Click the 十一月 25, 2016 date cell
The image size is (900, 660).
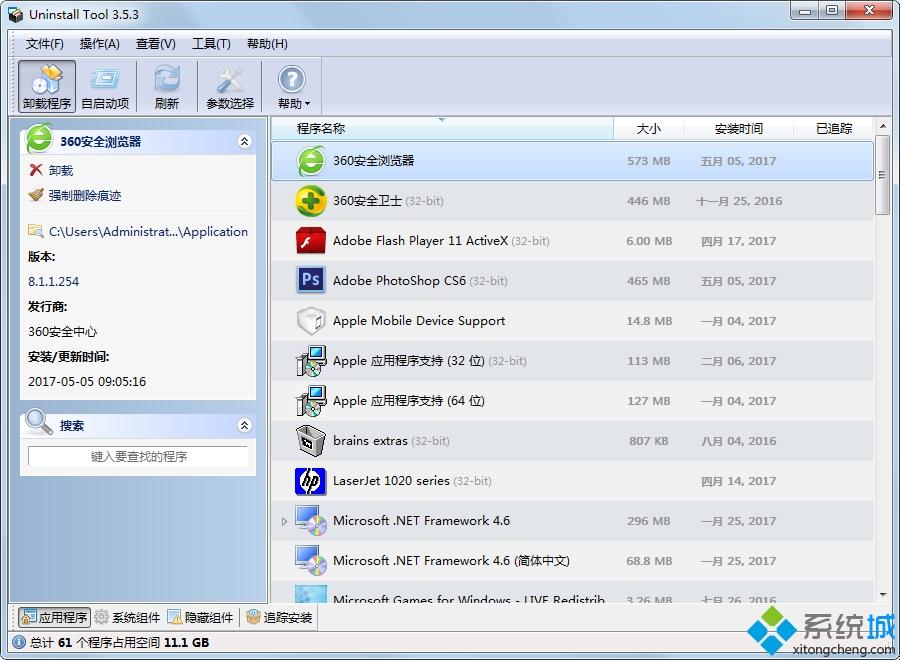point(739,201)
